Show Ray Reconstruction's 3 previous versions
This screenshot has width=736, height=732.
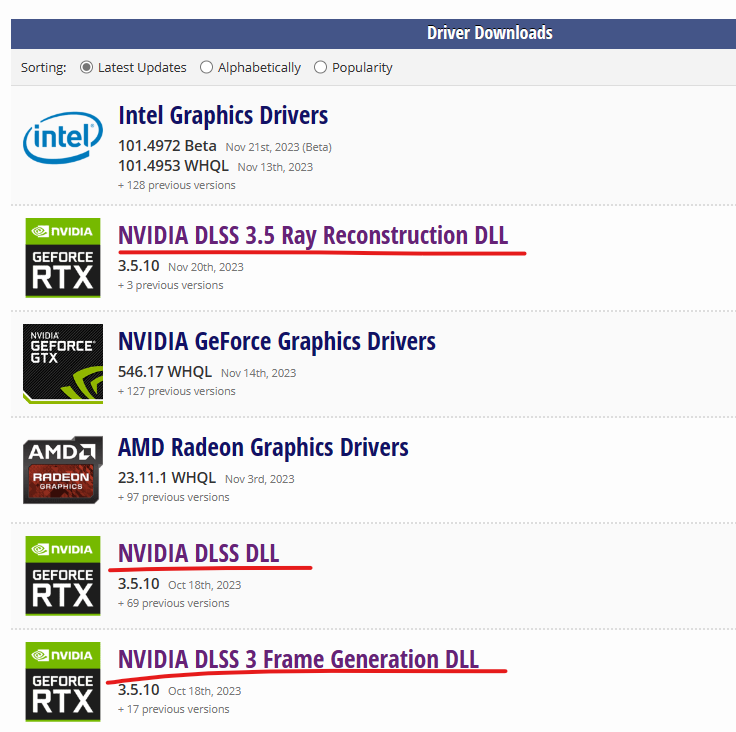[x=170, y=285]
